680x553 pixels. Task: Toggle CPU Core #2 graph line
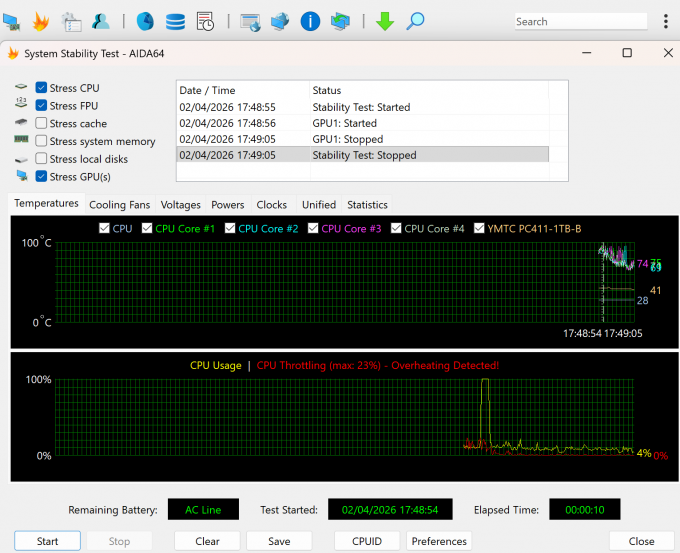(230, 228)
